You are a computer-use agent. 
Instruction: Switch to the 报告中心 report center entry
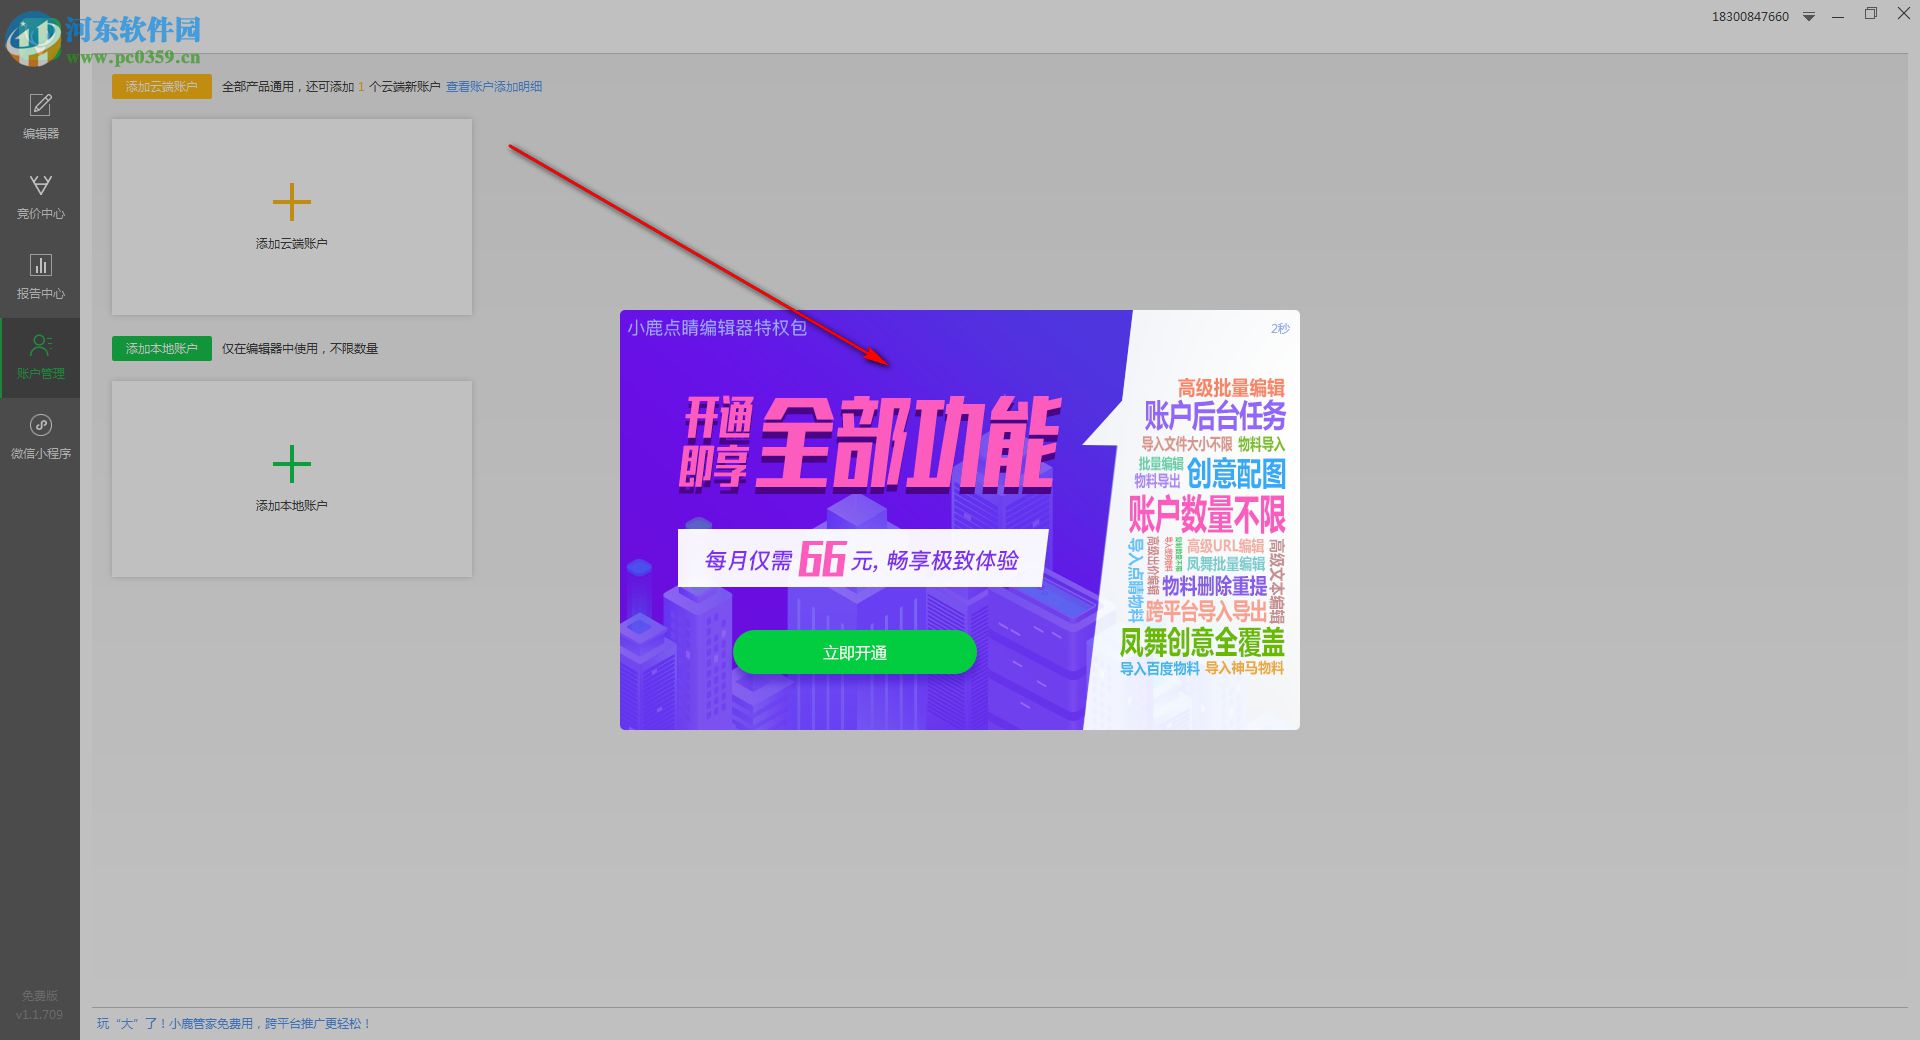coord(40,293)
